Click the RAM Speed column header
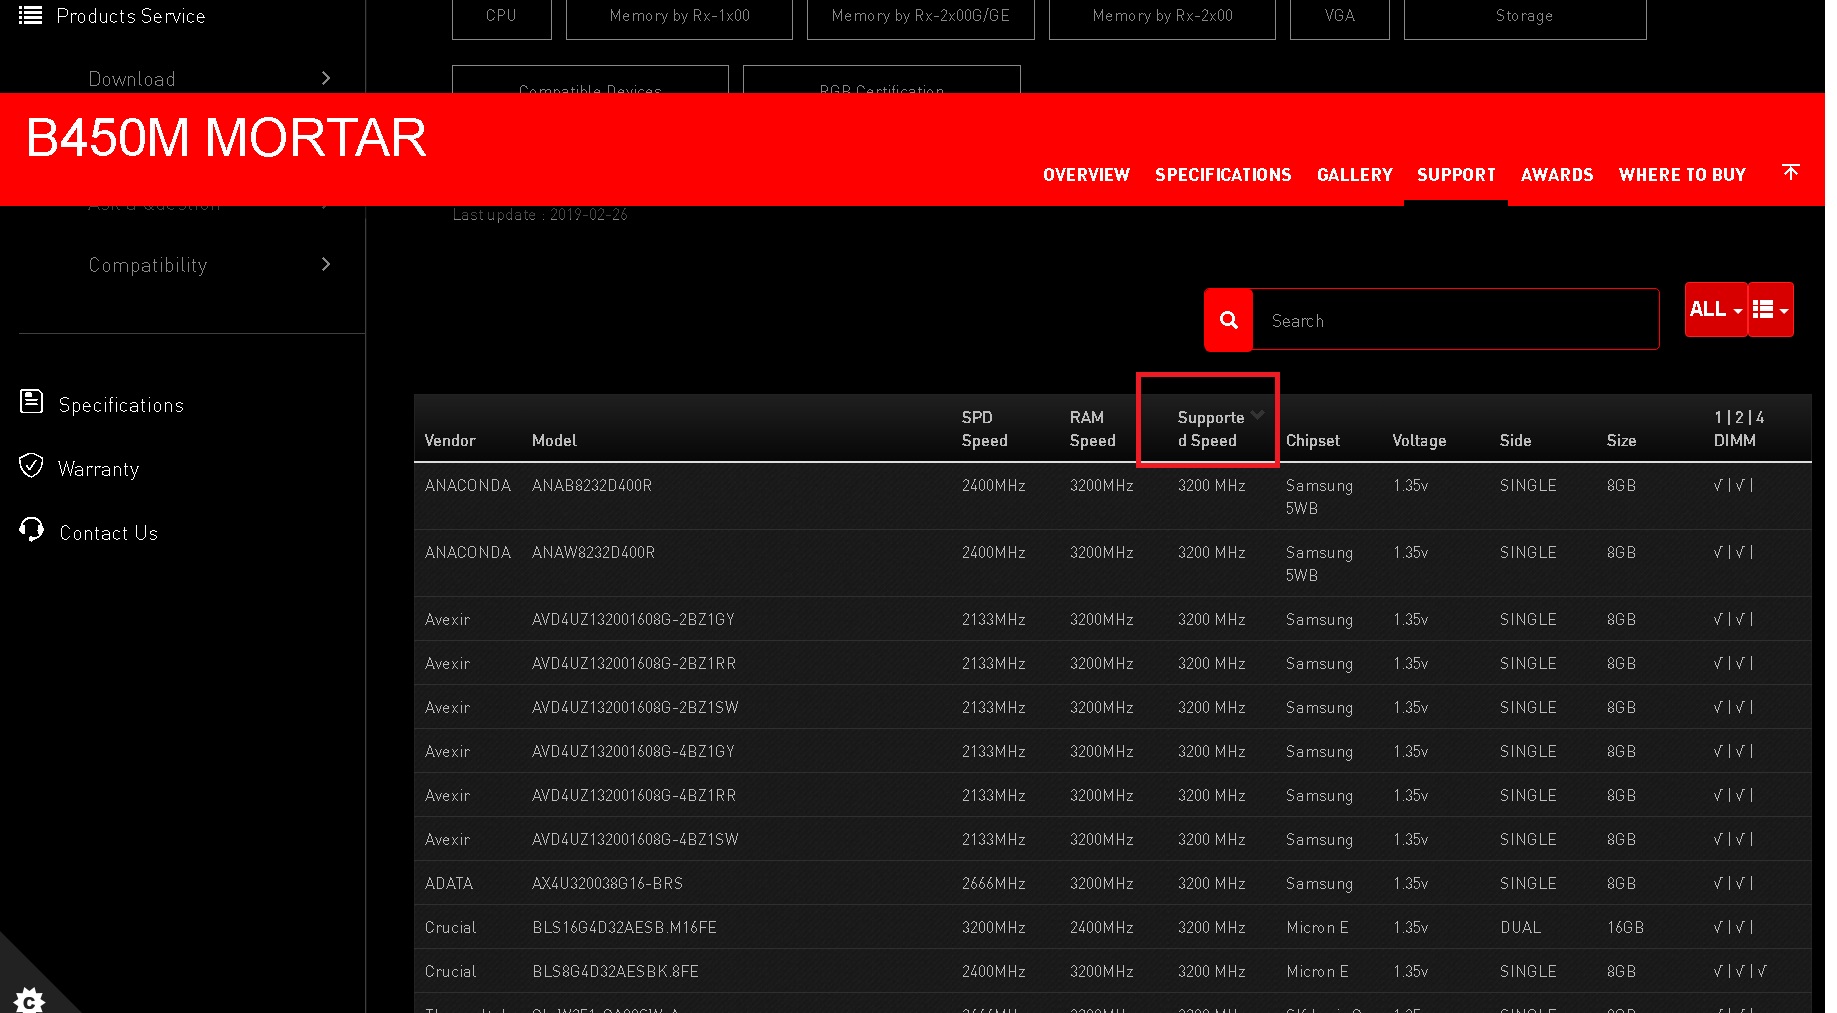The width and height of the screenshot is (1837, 1013). [x=1092, y=429]
